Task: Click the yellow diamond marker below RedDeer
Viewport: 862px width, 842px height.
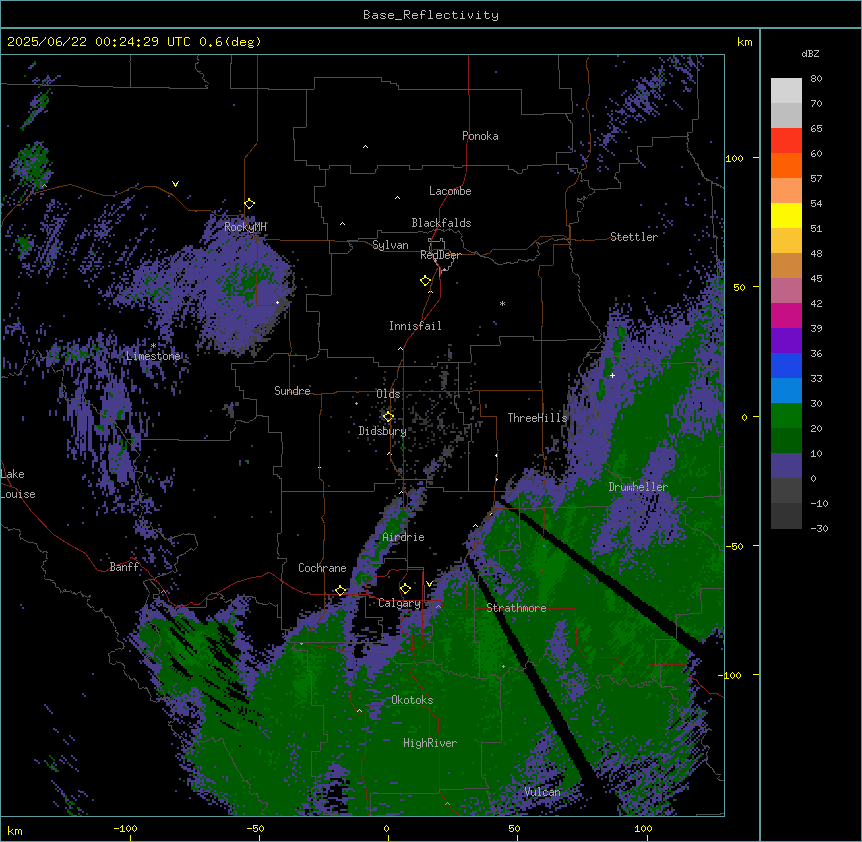Action: click(x=426, y=280)
